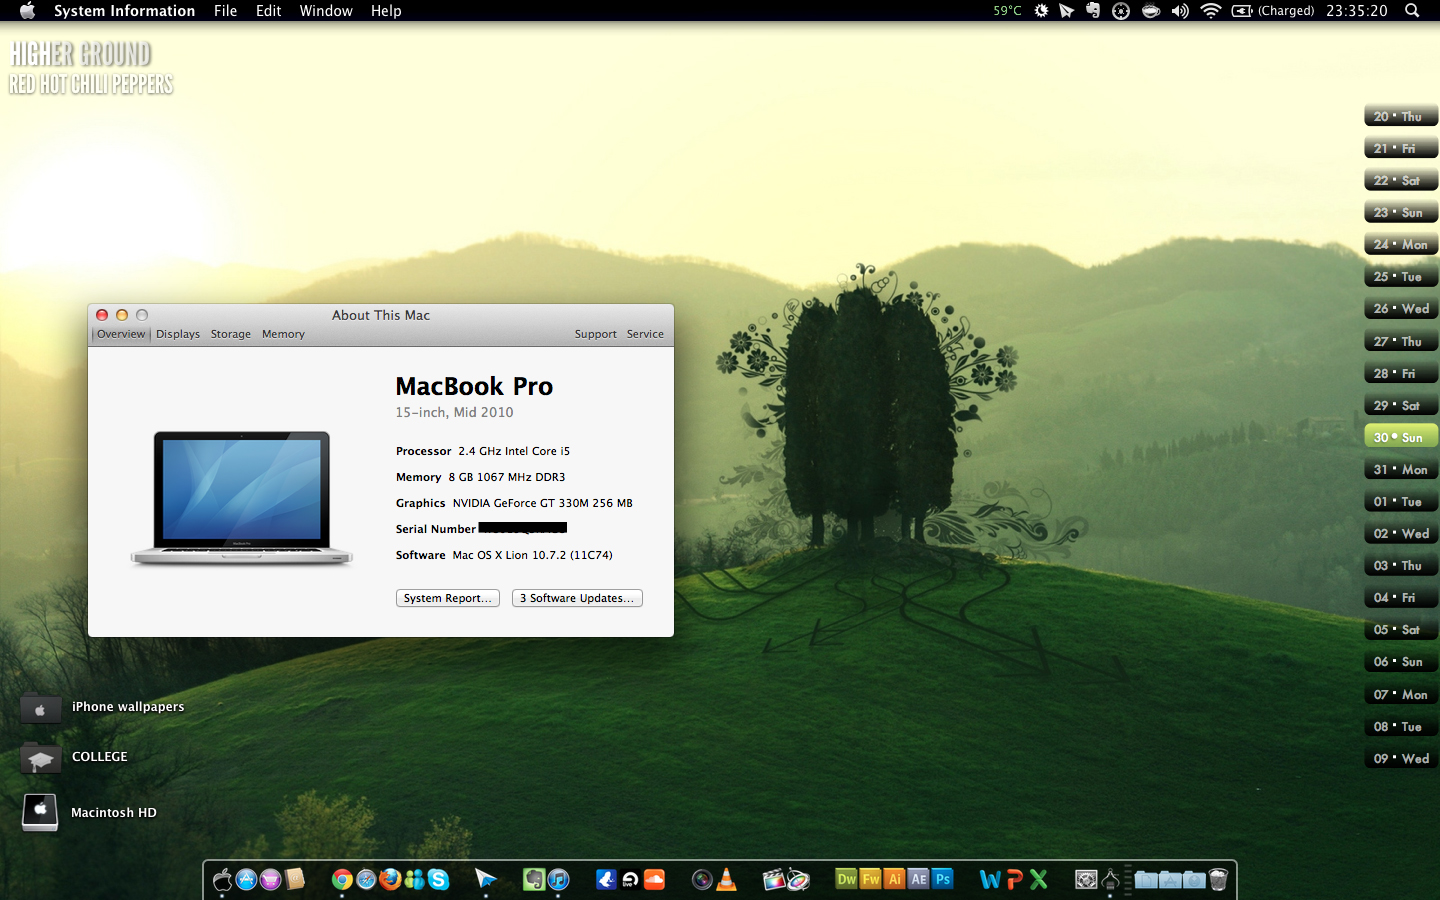1440x900 pixels.
Task: Open After Effects from the dock
Action: click(918, 879)
